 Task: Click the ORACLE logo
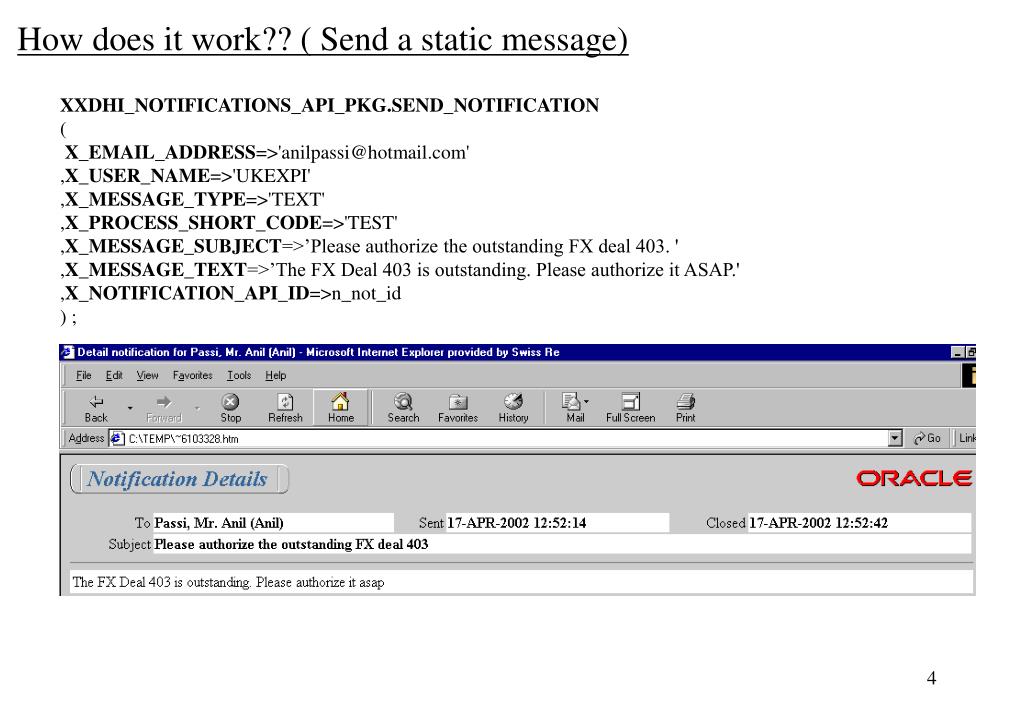914,479
